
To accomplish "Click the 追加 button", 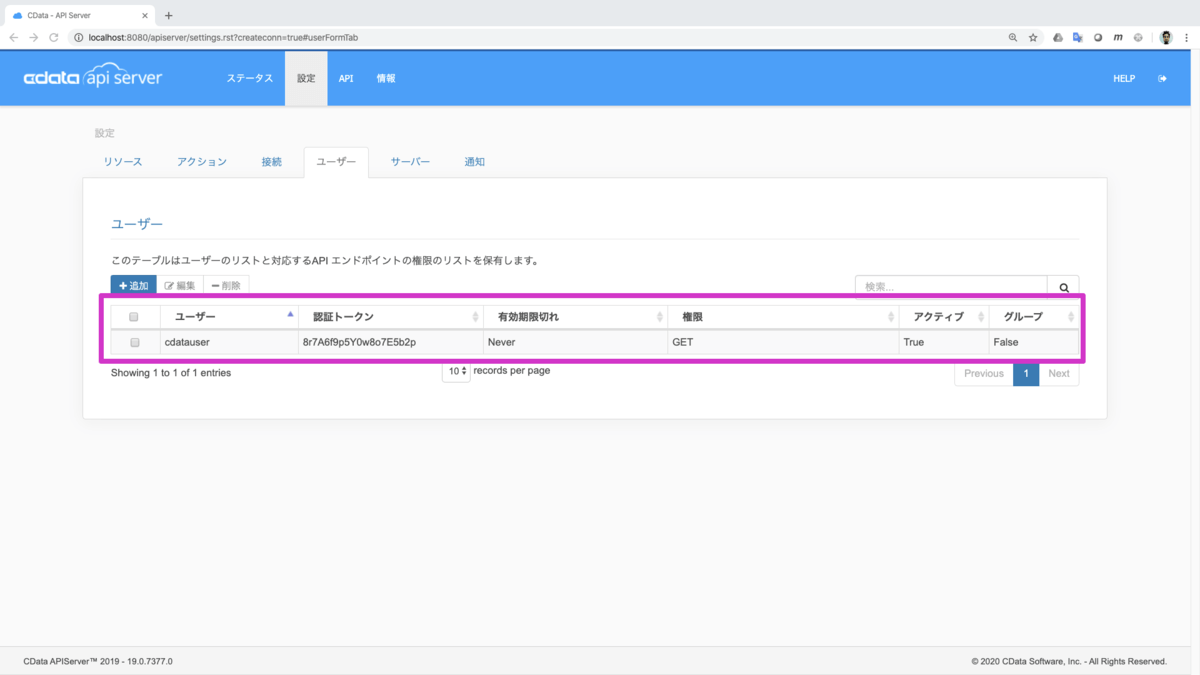I will coord(133,286).
